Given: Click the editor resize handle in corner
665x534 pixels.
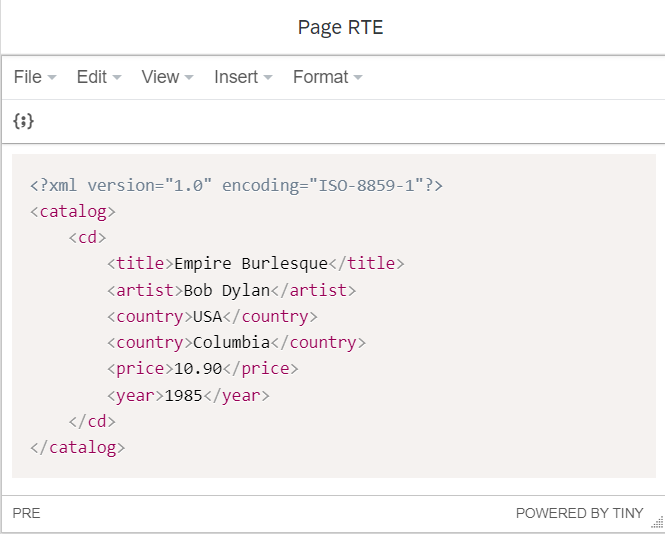Looking at the screenshot, I should [x=656, y=522].
